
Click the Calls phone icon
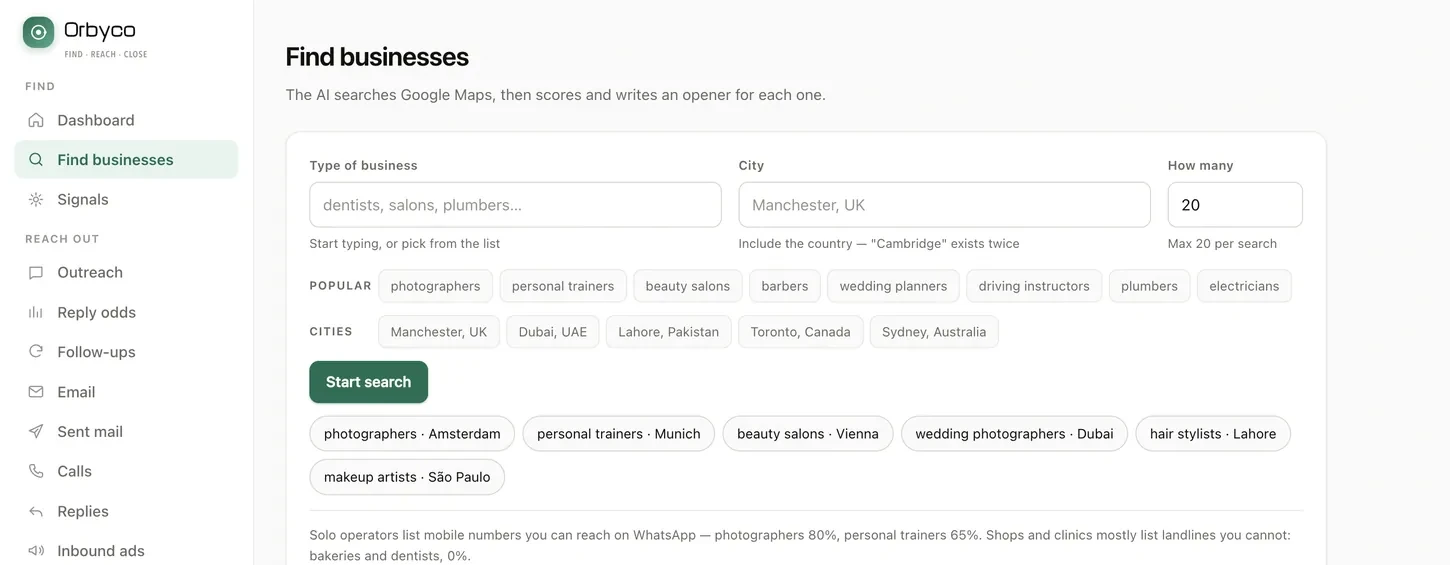pyautogui.click(x=36, y=471)
